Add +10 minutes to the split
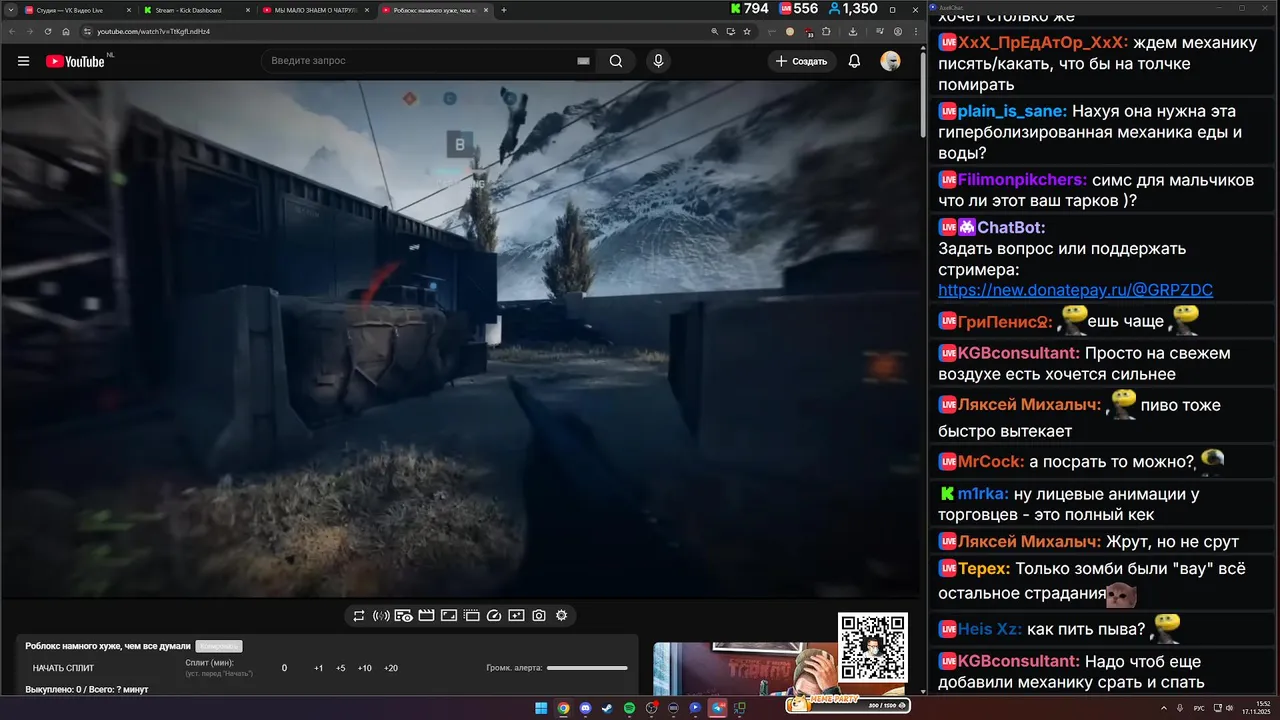Viewport: 1280px width, 720px height. tap(365, 668)
